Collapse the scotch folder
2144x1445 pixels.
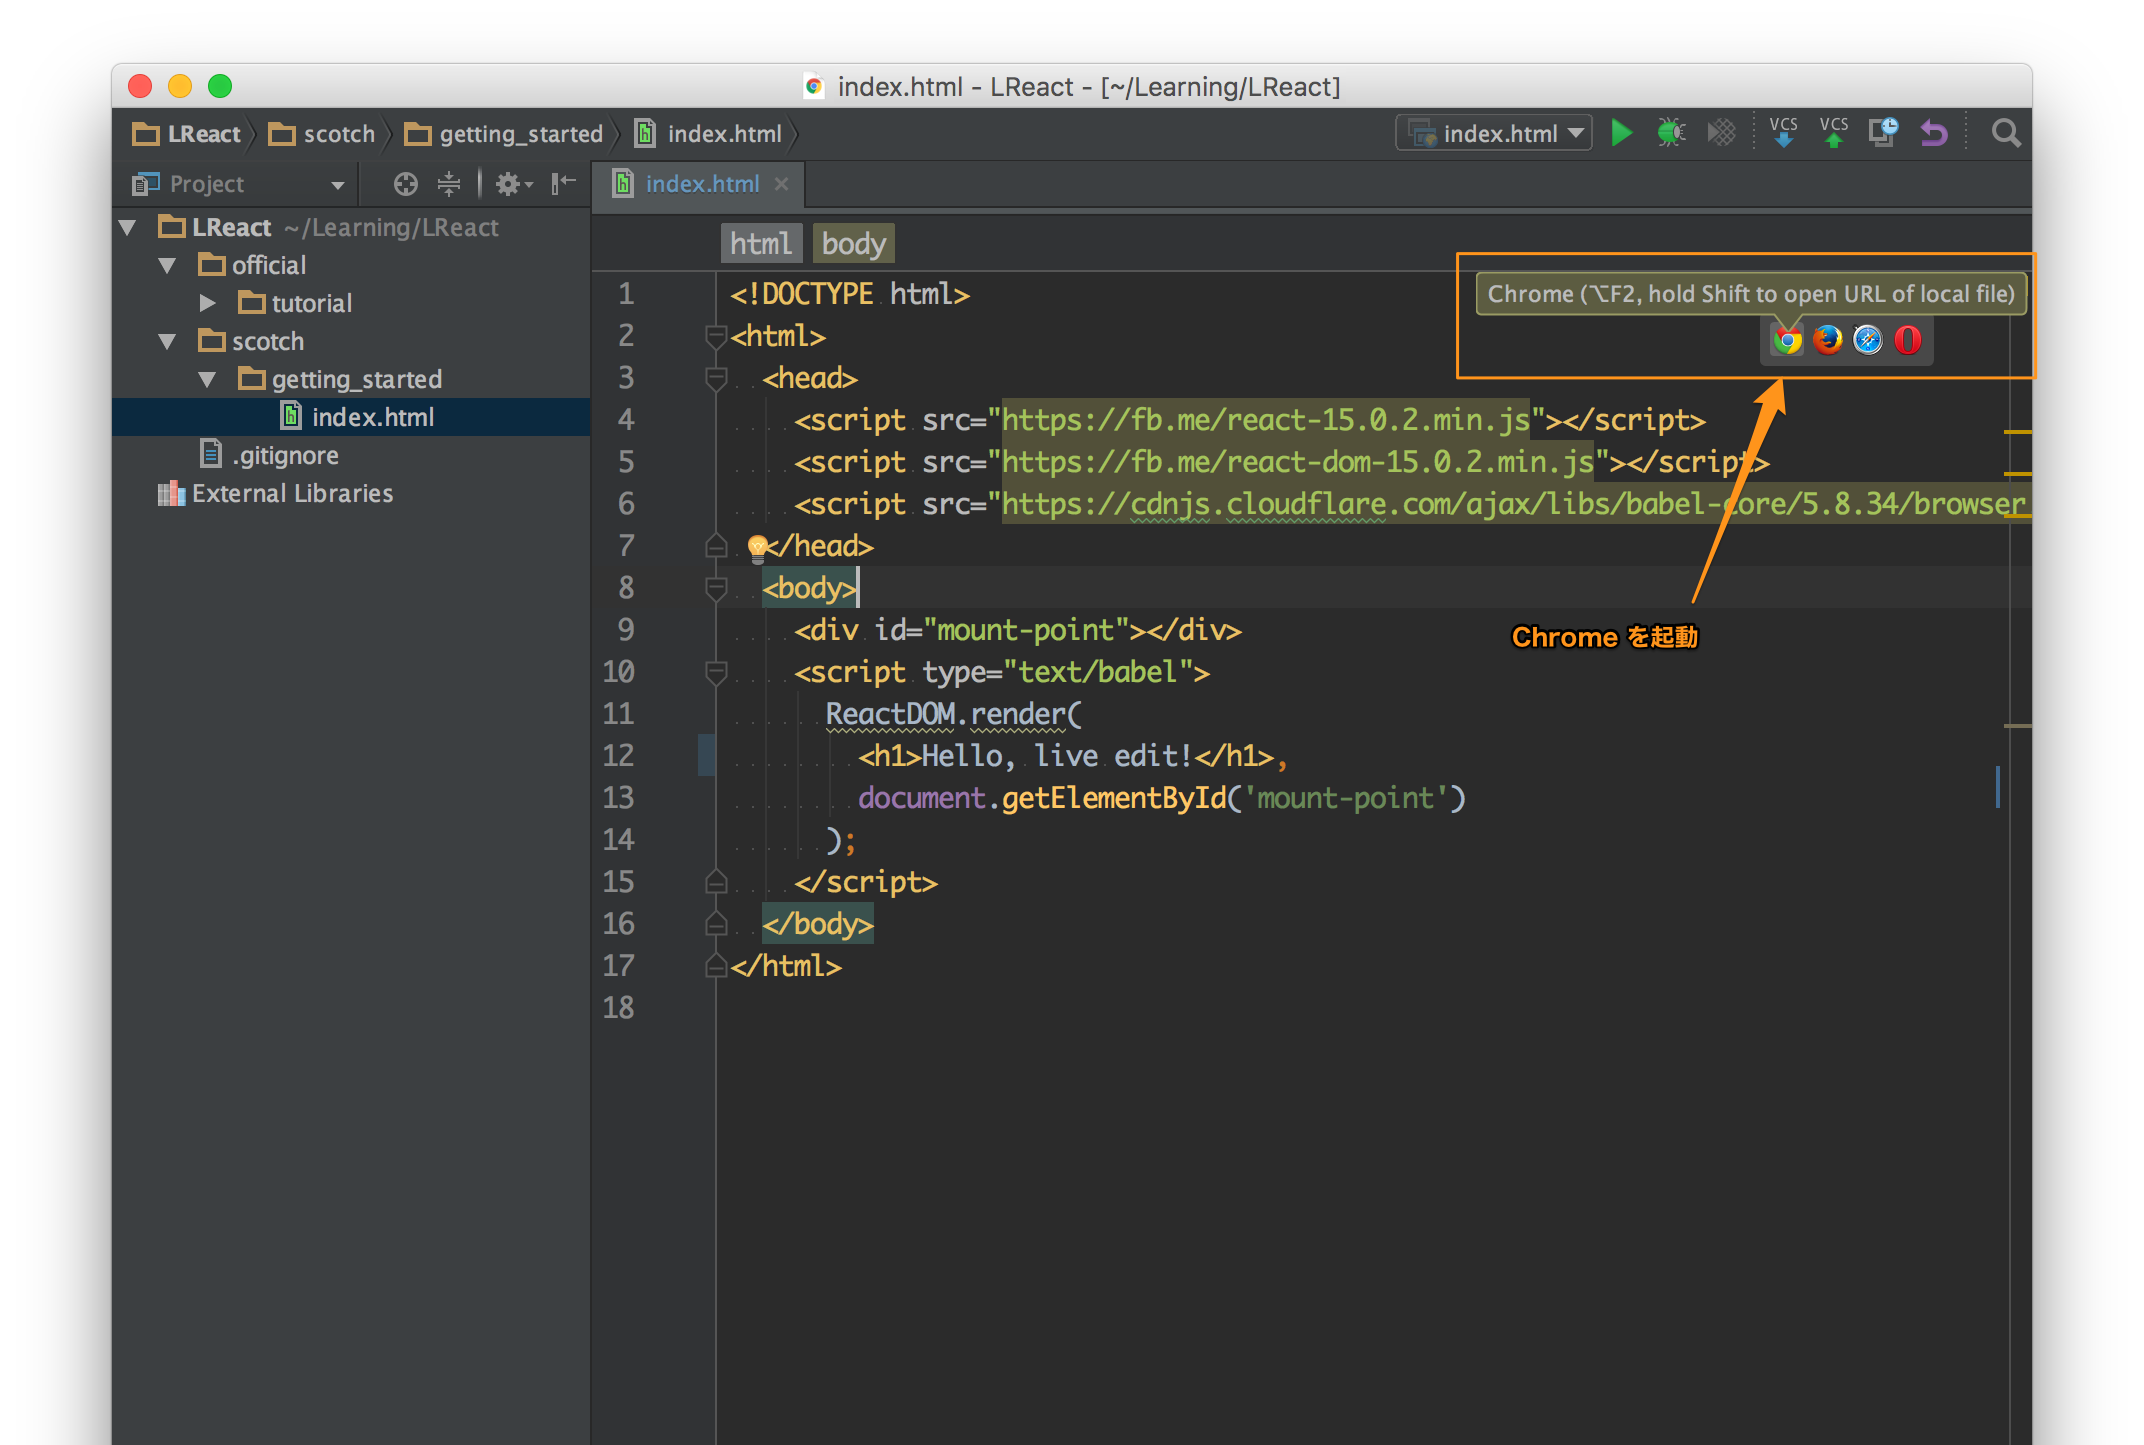tap(168, 342)
